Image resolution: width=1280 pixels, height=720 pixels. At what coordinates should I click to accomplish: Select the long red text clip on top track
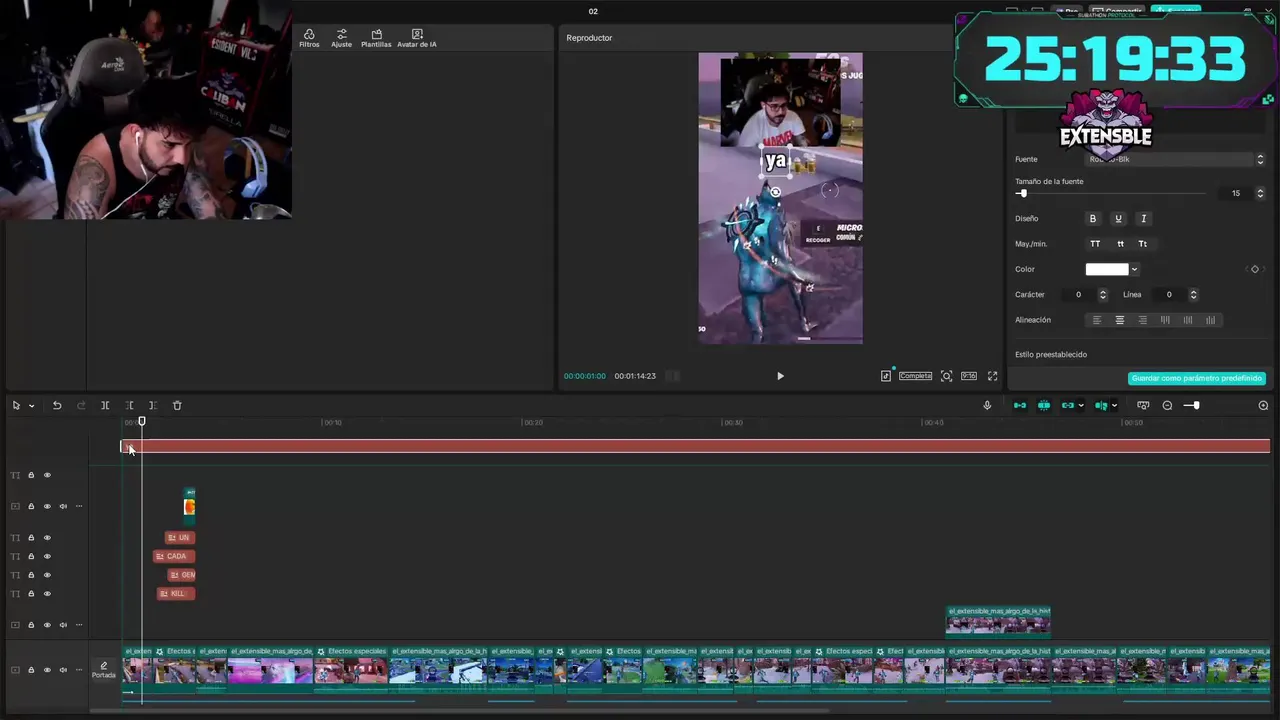coord(696,446)
